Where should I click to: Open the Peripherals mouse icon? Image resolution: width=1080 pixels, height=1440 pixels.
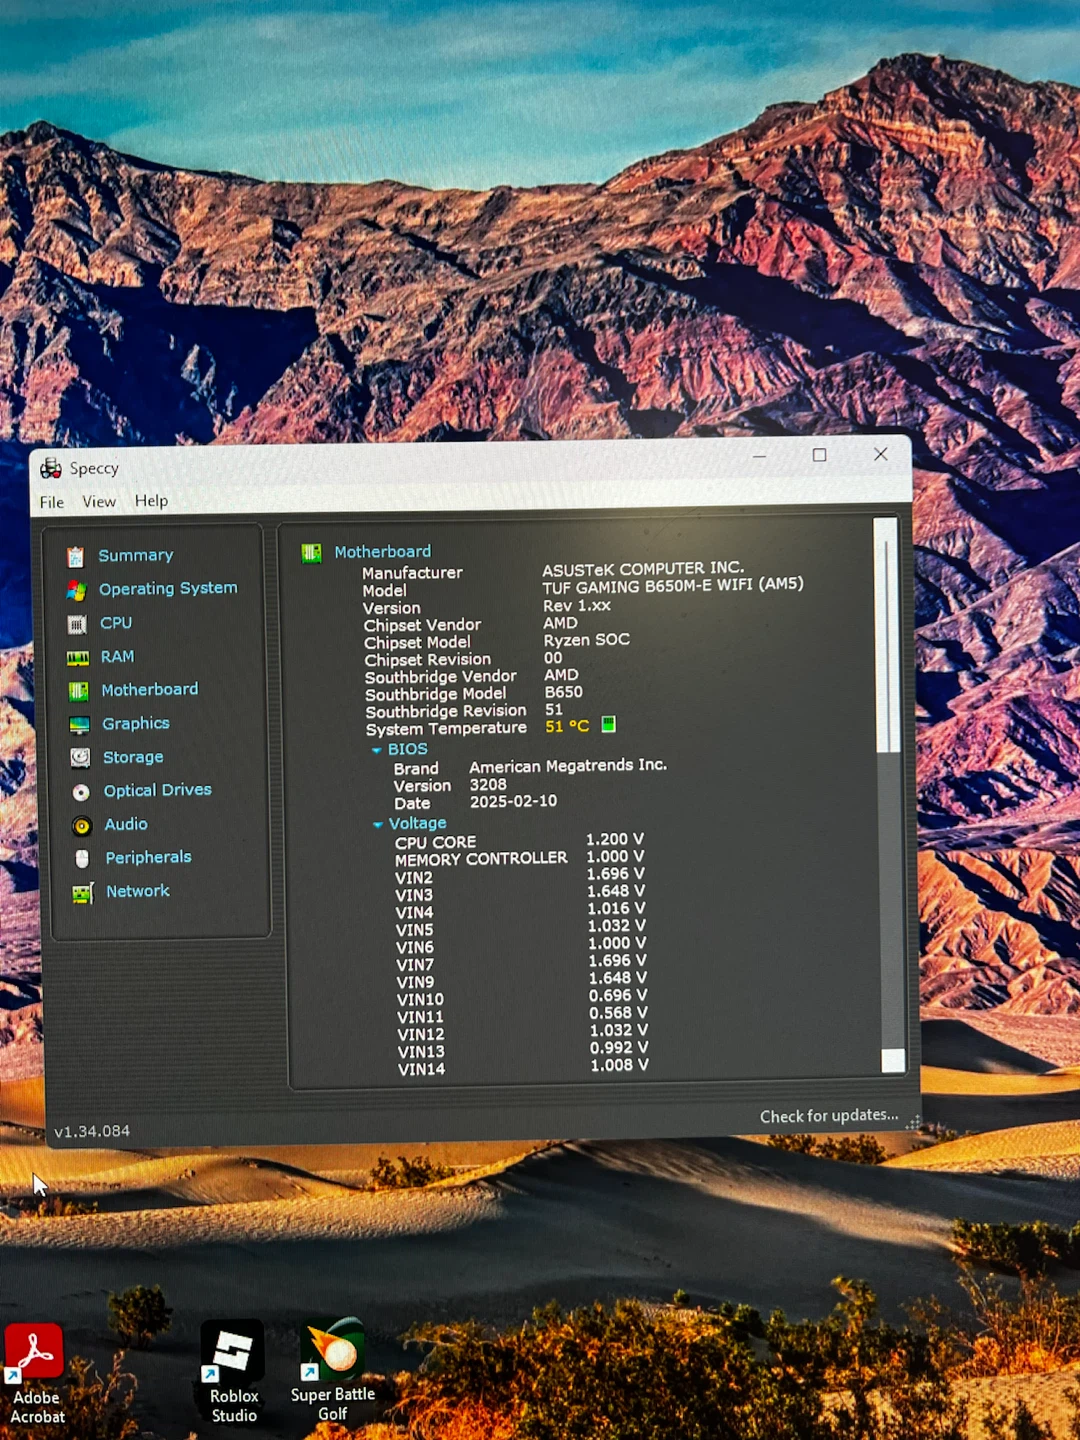(x=82, y=859)
